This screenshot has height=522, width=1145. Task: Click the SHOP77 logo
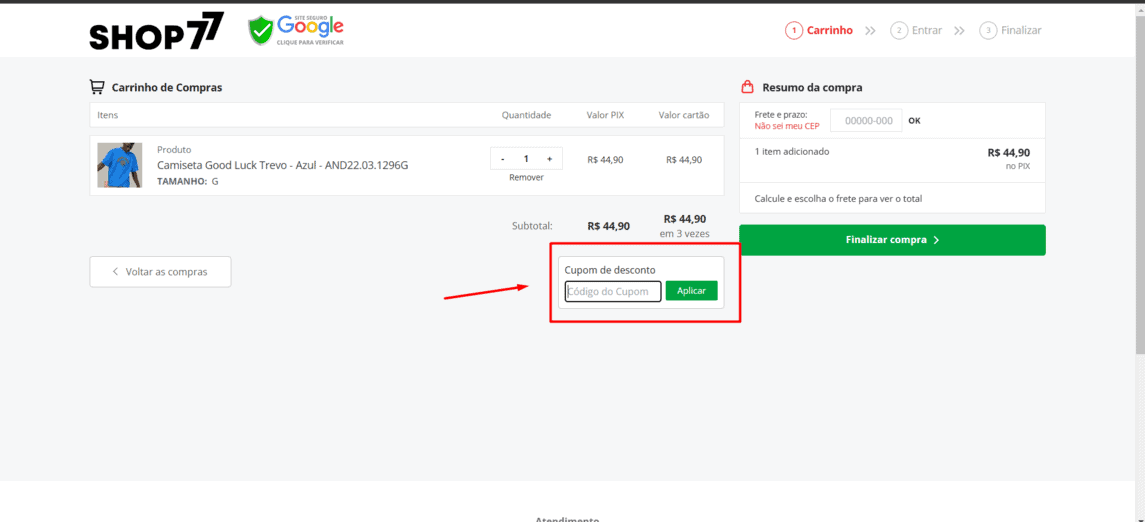tap(156, 32)
